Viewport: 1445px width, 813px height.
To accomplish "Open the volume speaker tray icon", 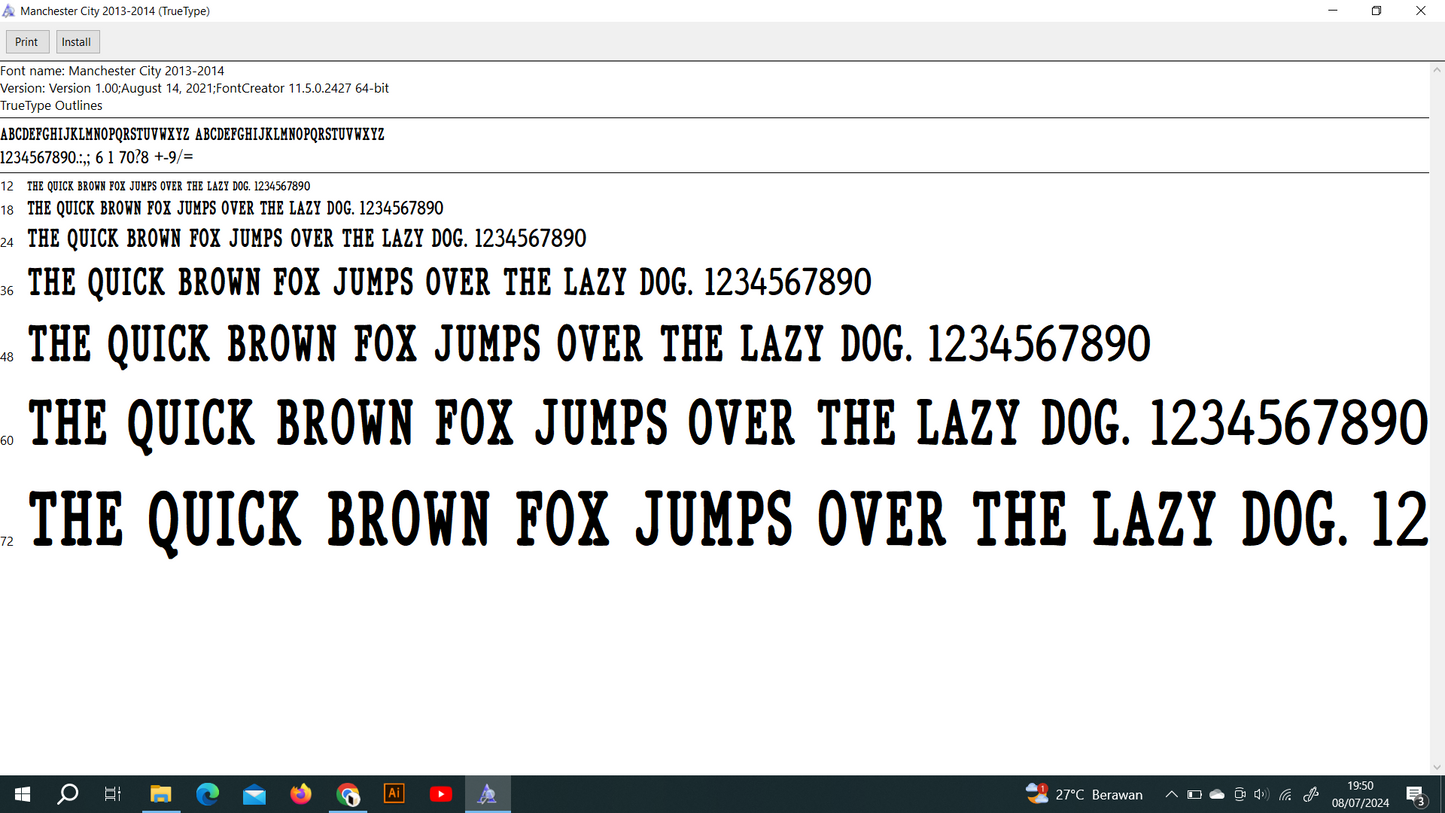I will pos(1261,795).
